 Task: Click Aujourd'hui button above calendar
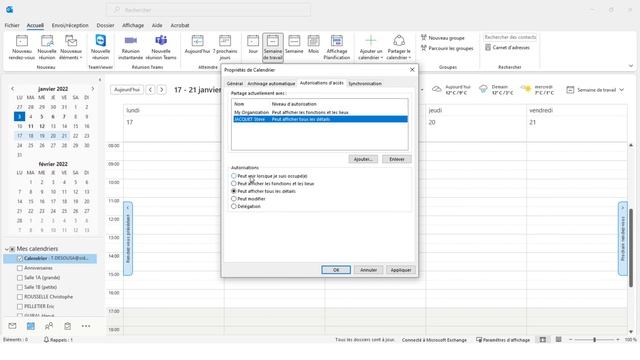click(127, 89)
